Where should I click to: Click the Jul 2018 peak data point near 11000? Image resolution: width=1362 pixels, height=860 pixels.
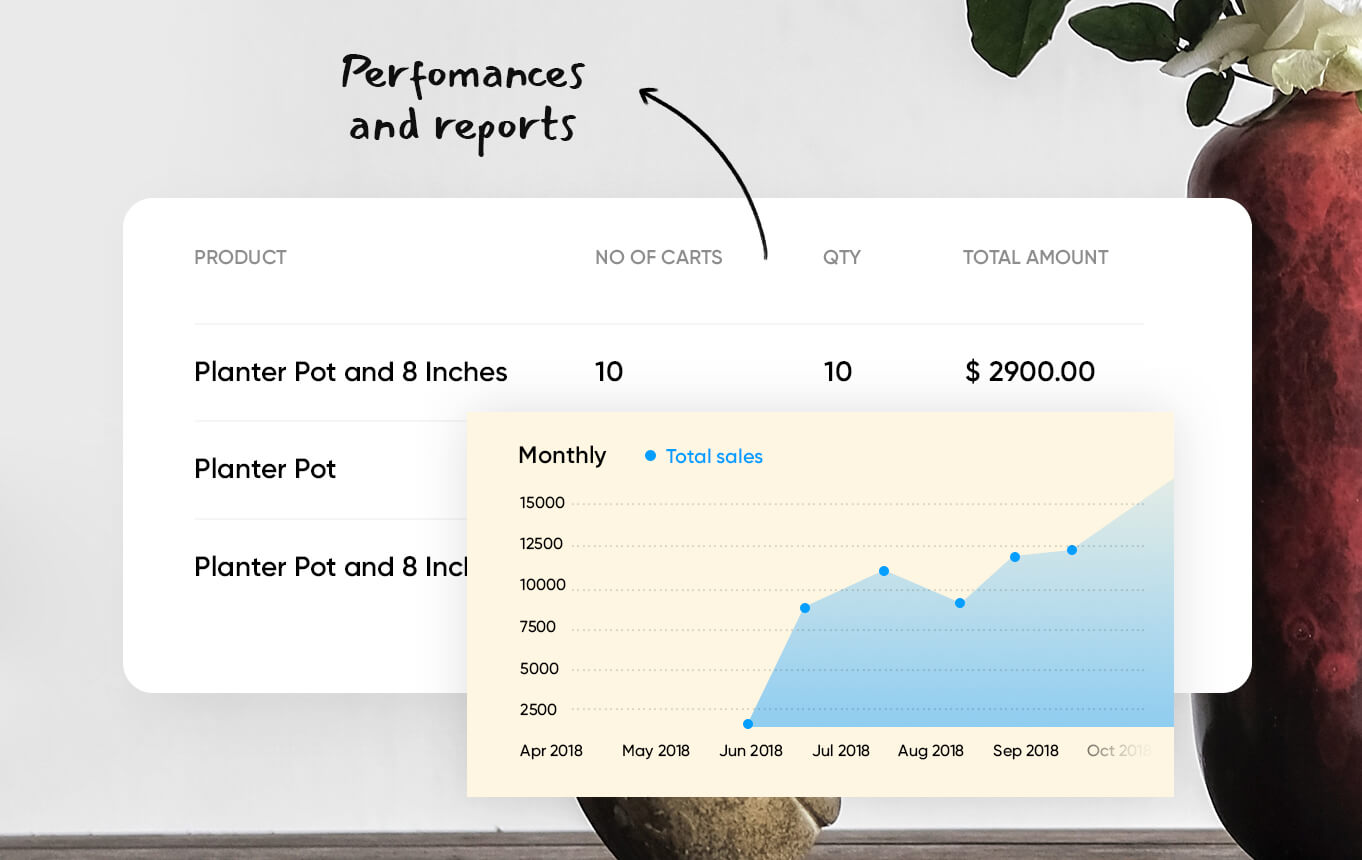pos(884,571)
